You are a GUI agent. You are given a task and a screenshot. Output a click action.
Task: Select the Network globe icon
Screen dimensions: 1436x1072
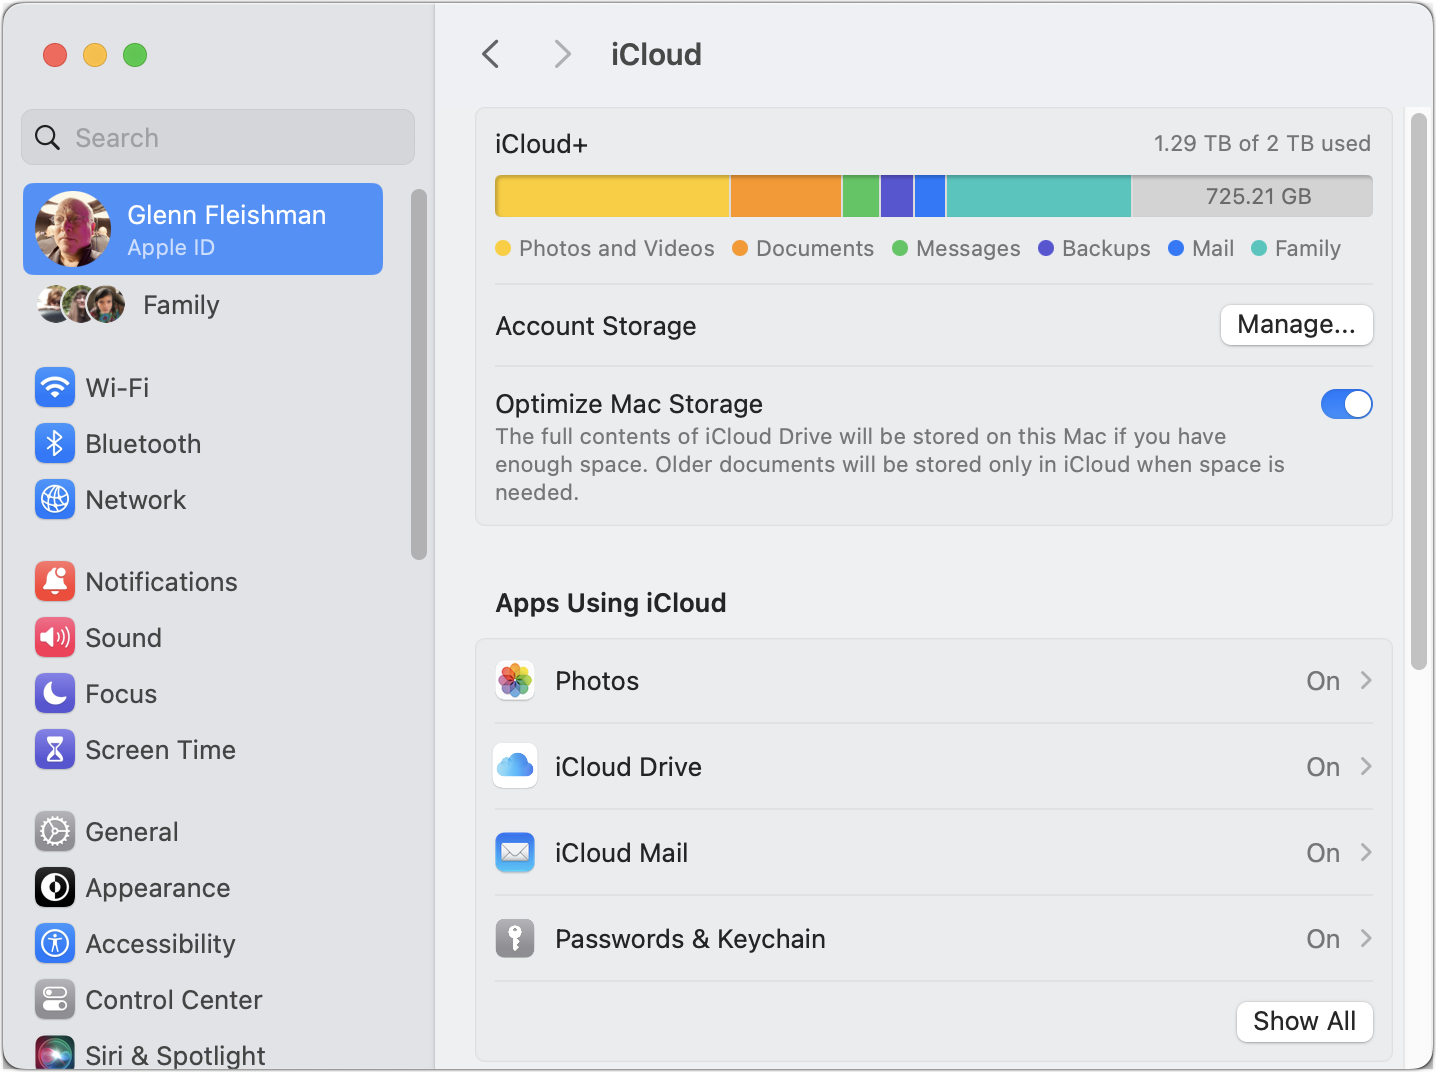[x=55, y=499]
